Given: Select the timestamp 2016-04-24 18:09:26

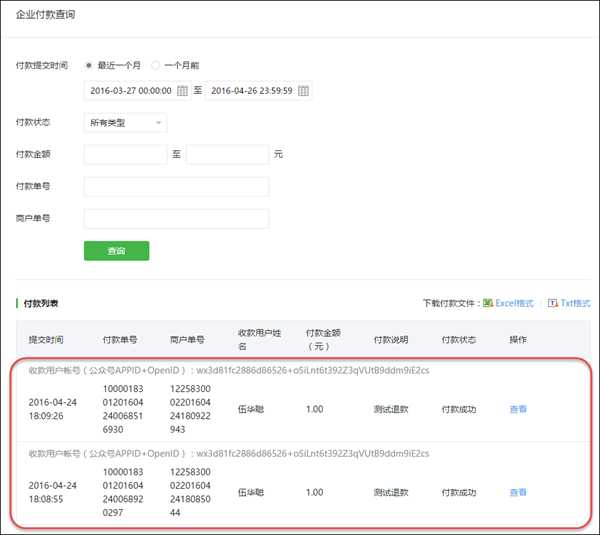Looking at the screenshot, I should (53, 409).
